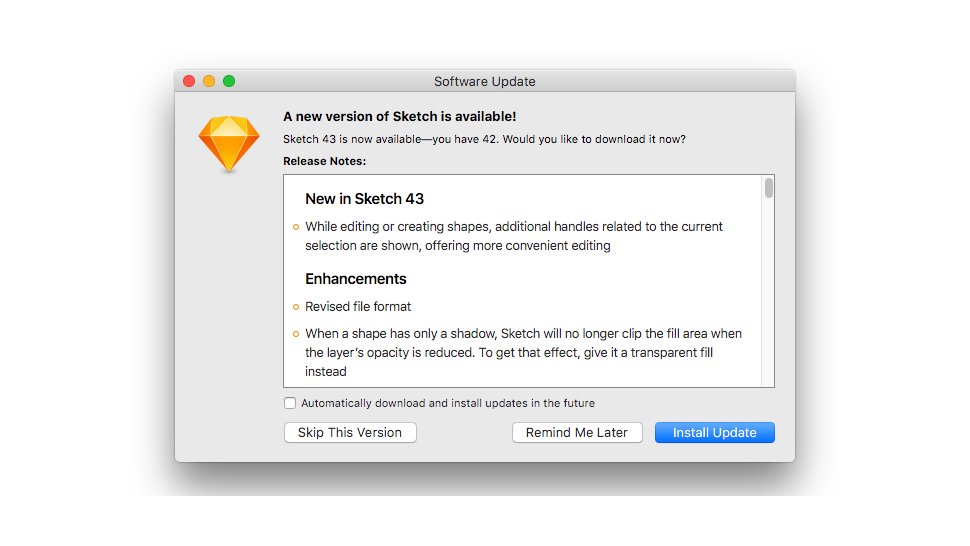Click the 'Release Notes:' label

325,161
